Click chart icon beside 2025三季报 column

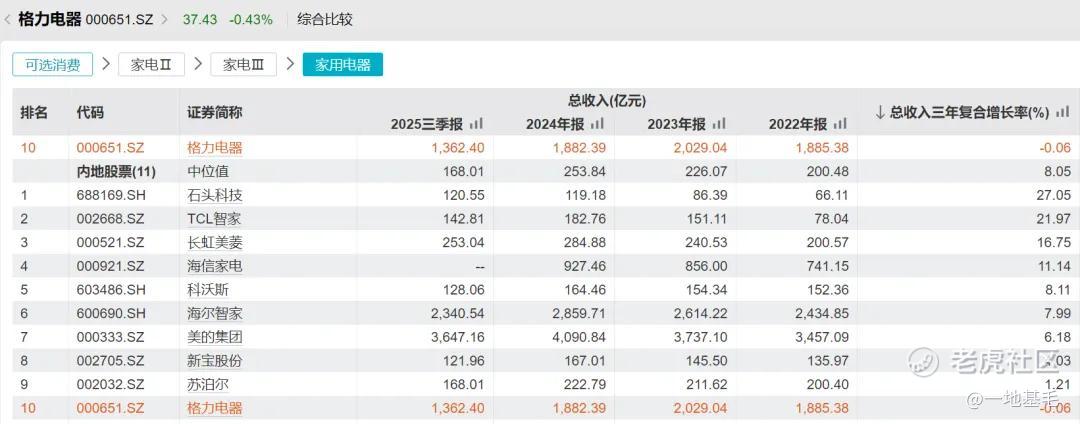point(477,125)
